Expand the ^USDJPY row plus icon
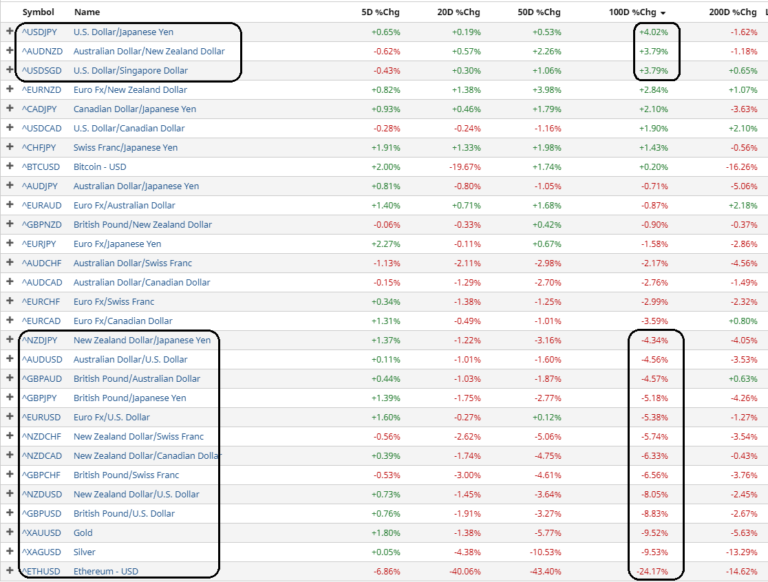Viewport: 768px width, 582px height. pos(10,32)
